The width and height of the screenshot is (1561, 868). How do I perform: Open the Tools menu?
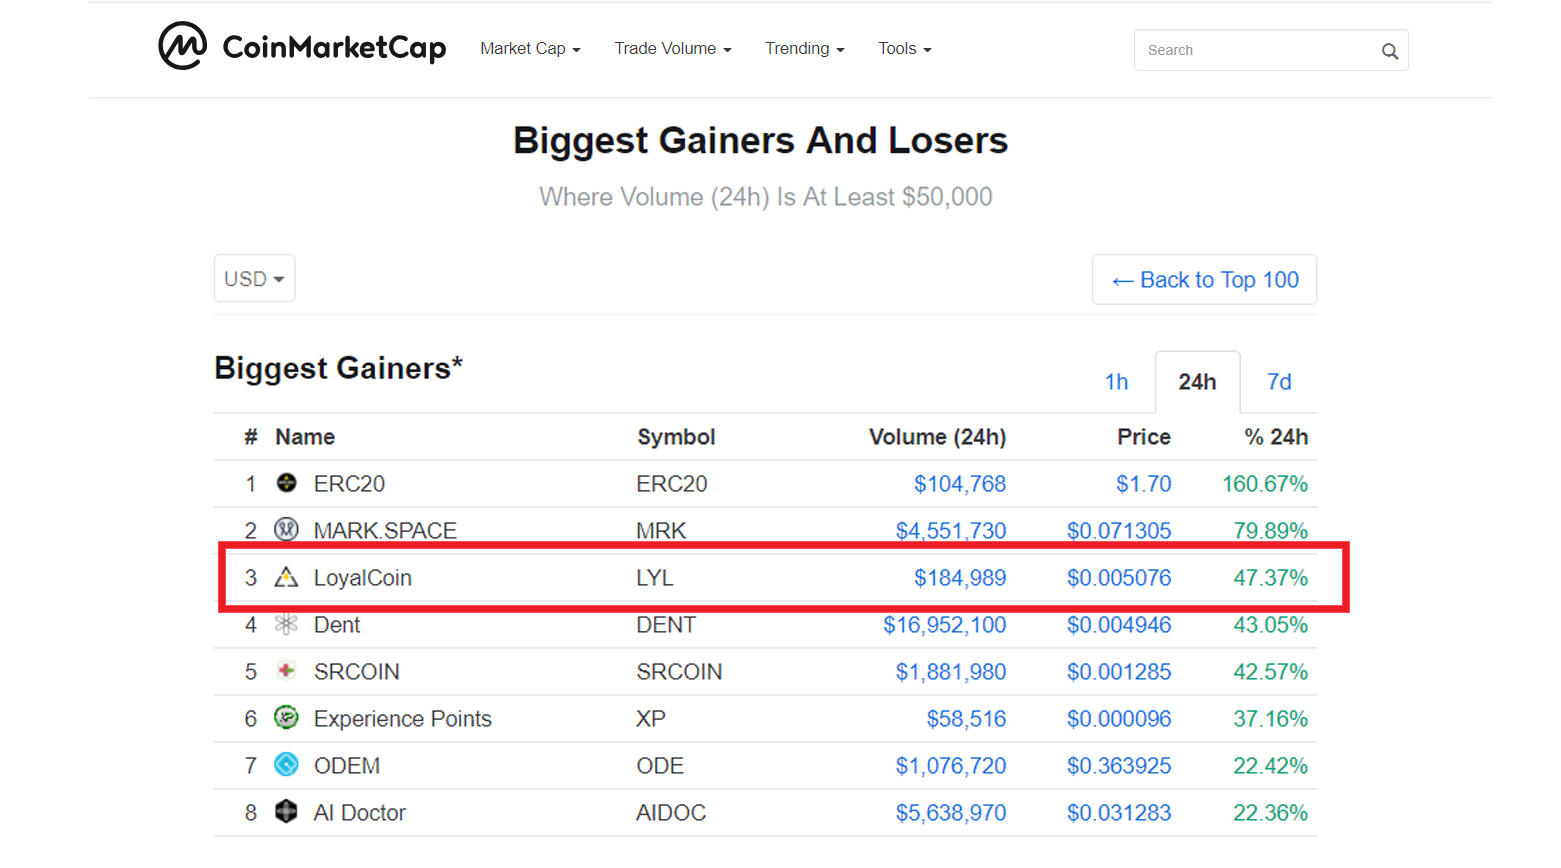click(x=905, y=48)
